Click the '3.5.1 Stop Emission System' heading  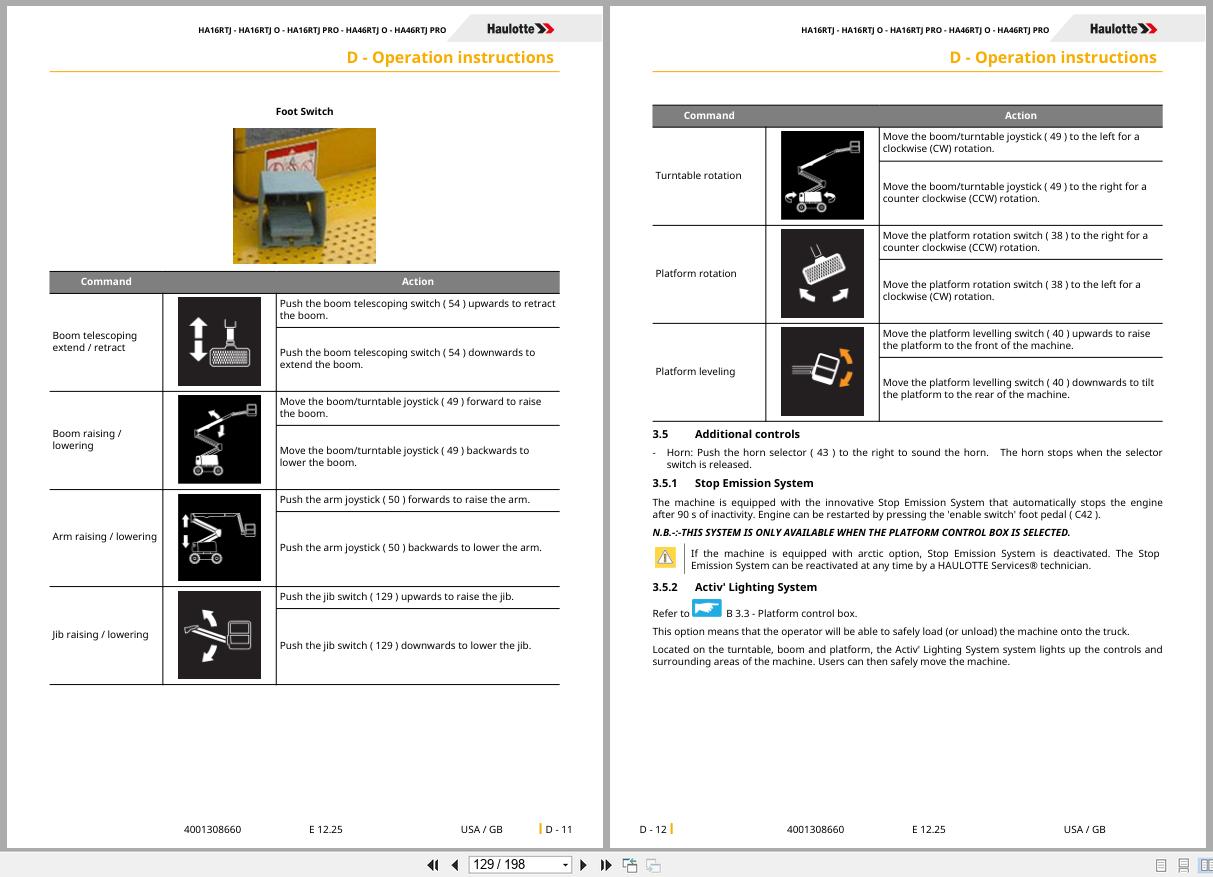pos(733,483)
